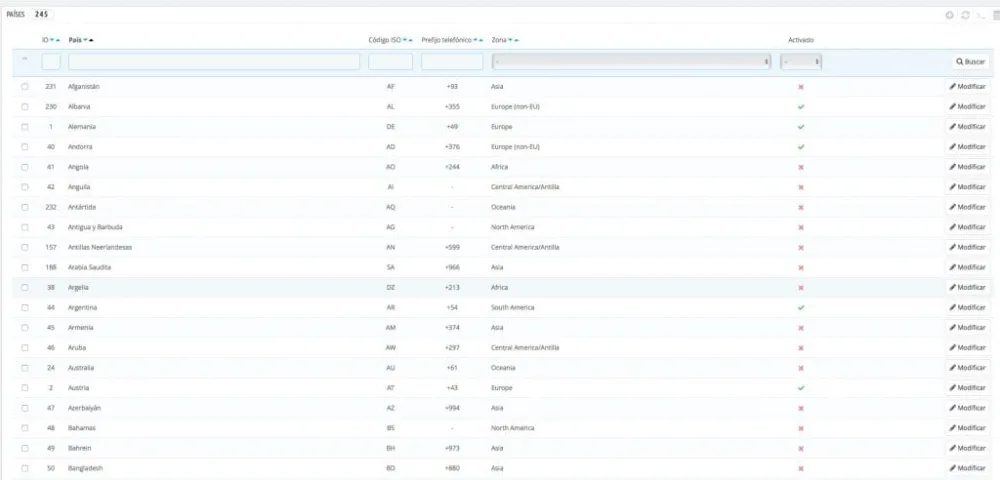Tick the checkbox for Albania
This screenshot has width=1000, height=480.
point(25,106)
